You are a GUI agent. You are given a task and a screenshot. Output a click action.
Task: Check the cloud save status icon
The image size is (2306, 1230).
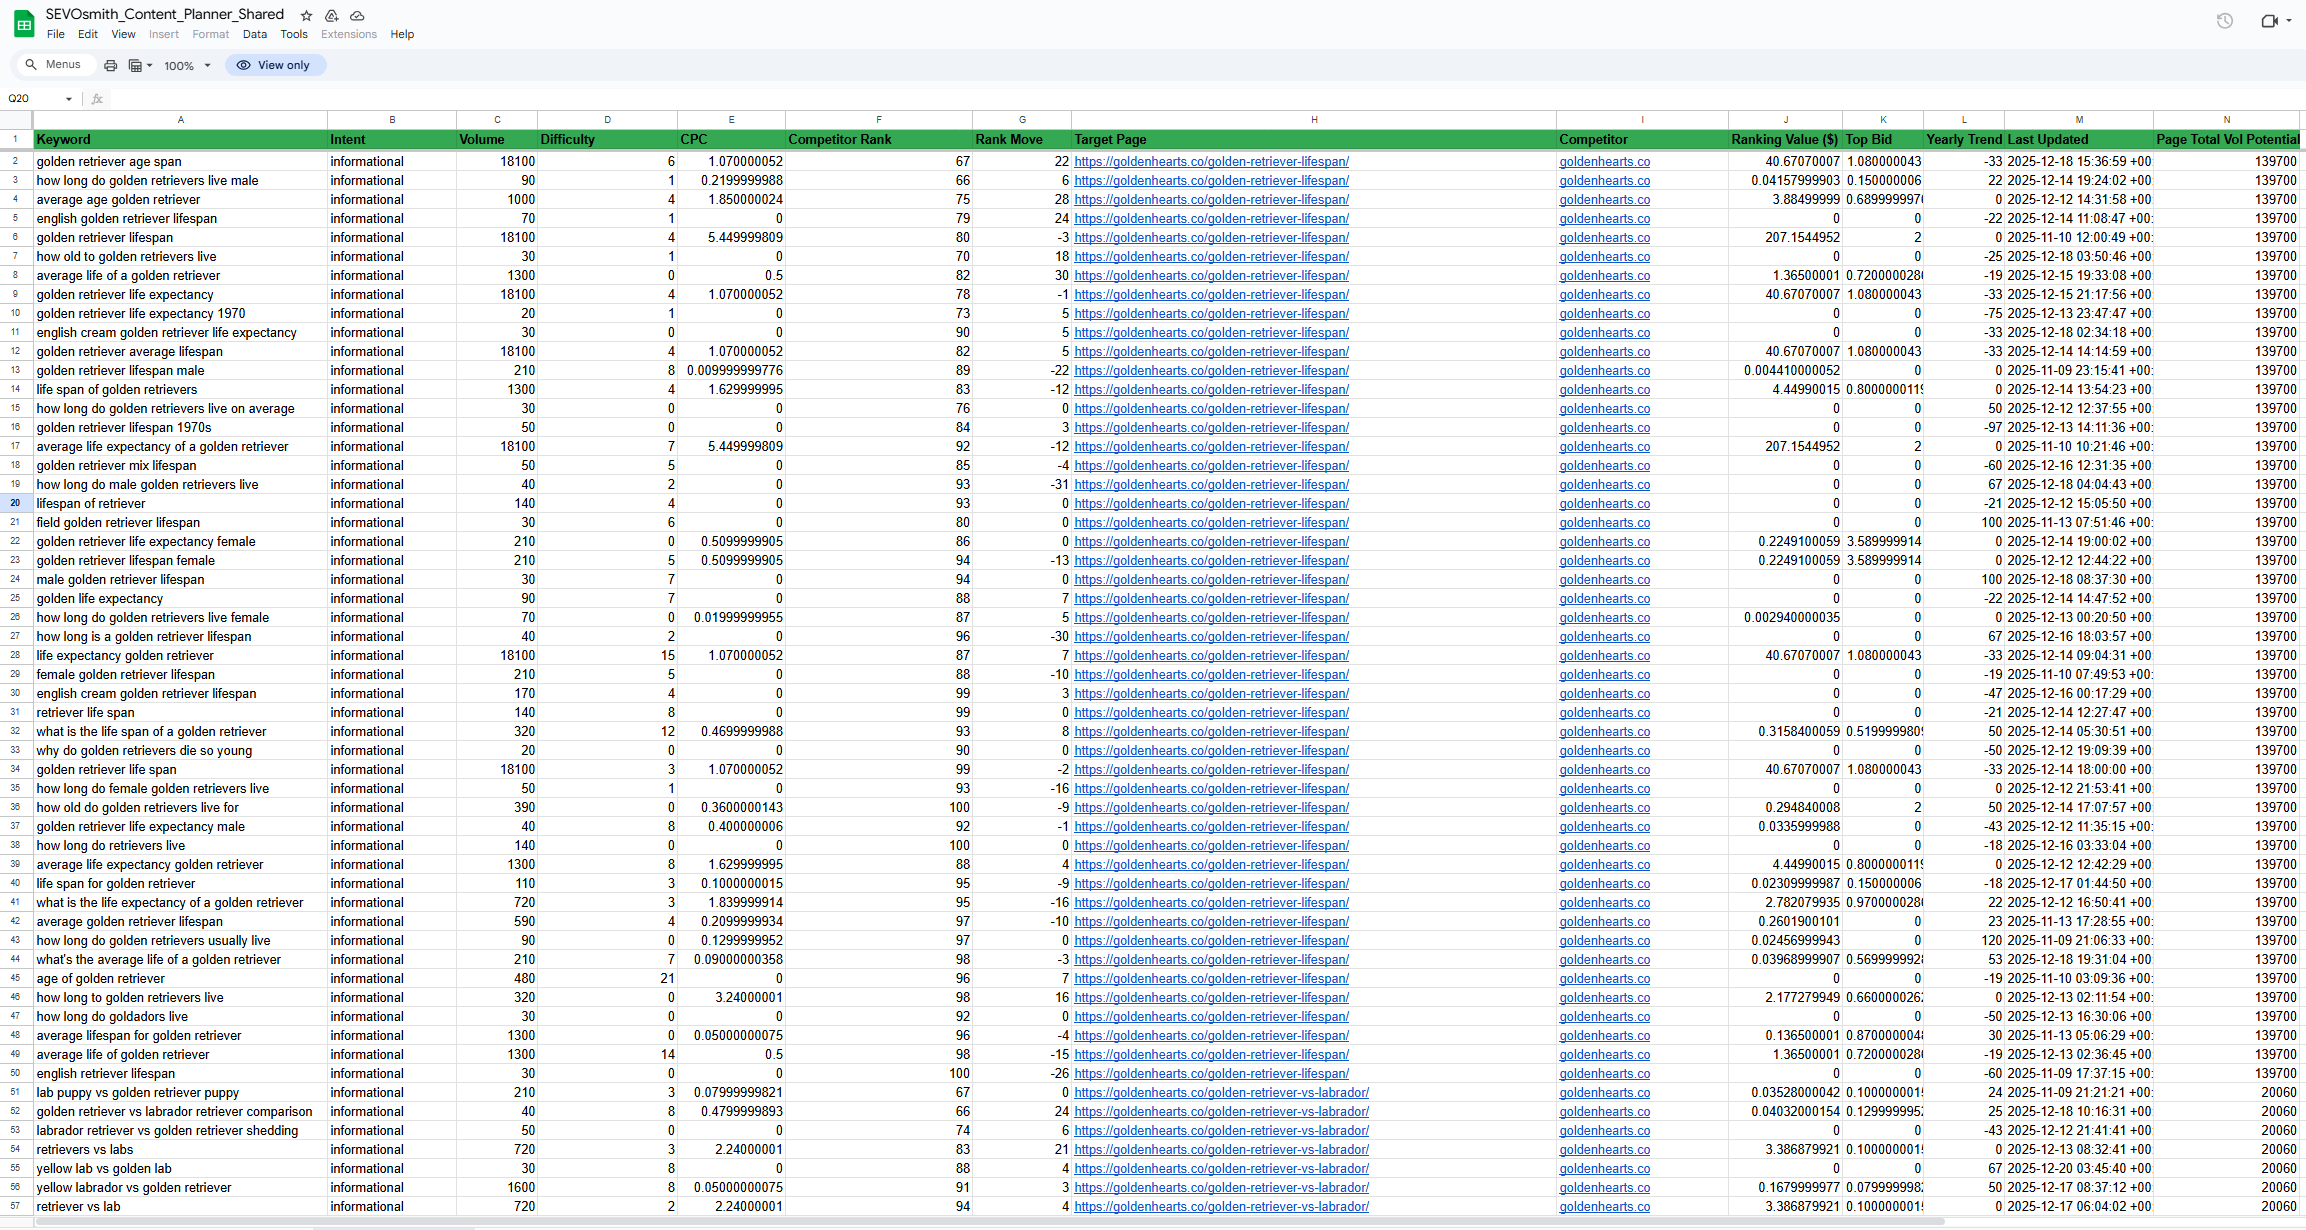click(357, 15)
